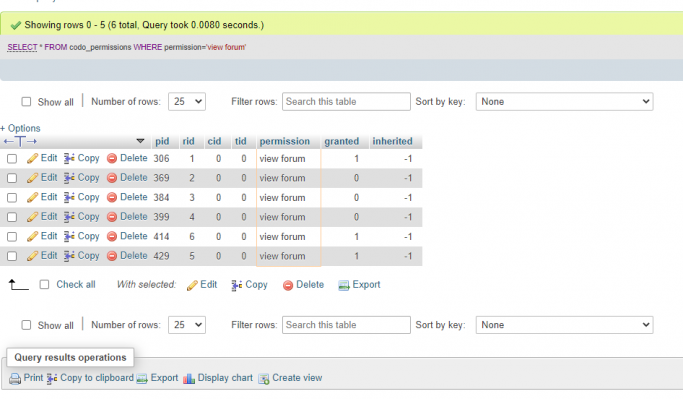The height and width of the screenshot is (399, 683).
Task: Click the top Filter rows search field
Action: tap(346, 101)
